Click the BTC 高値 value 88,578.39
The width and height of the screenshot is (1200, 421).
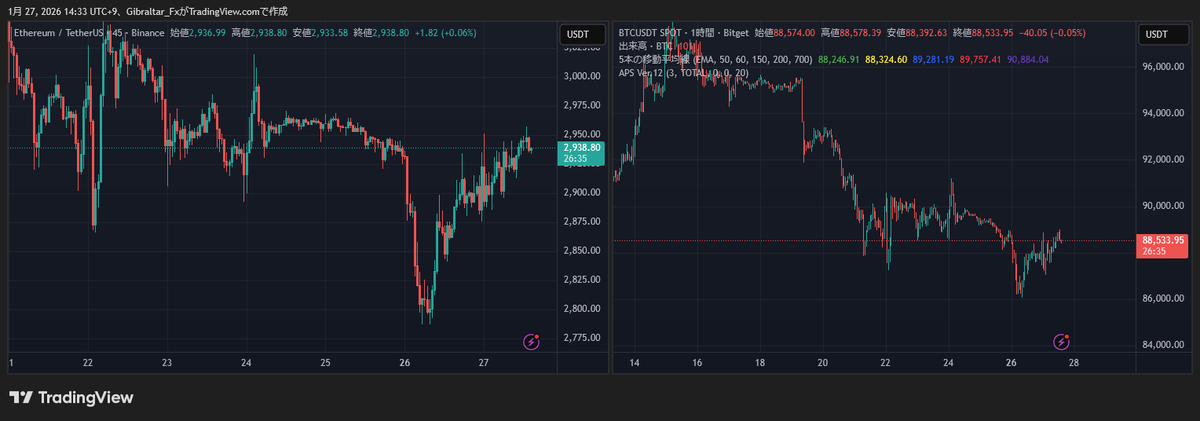[x=861, y=33]
